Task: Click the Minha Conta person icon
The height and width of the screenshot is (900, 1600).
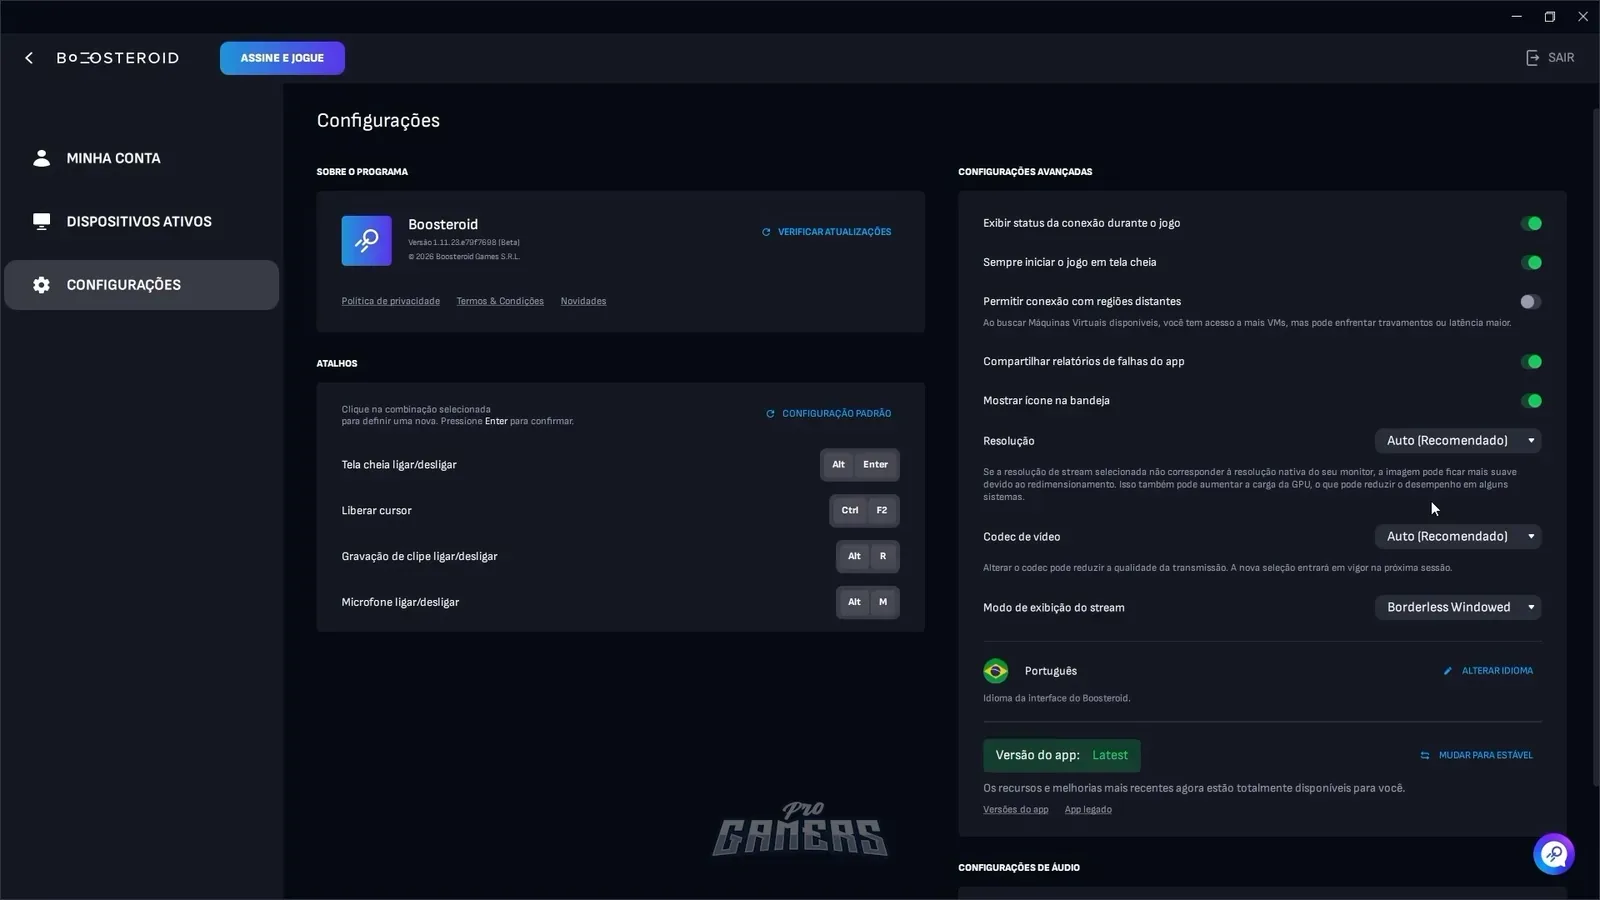Action: tap(41, 158)
